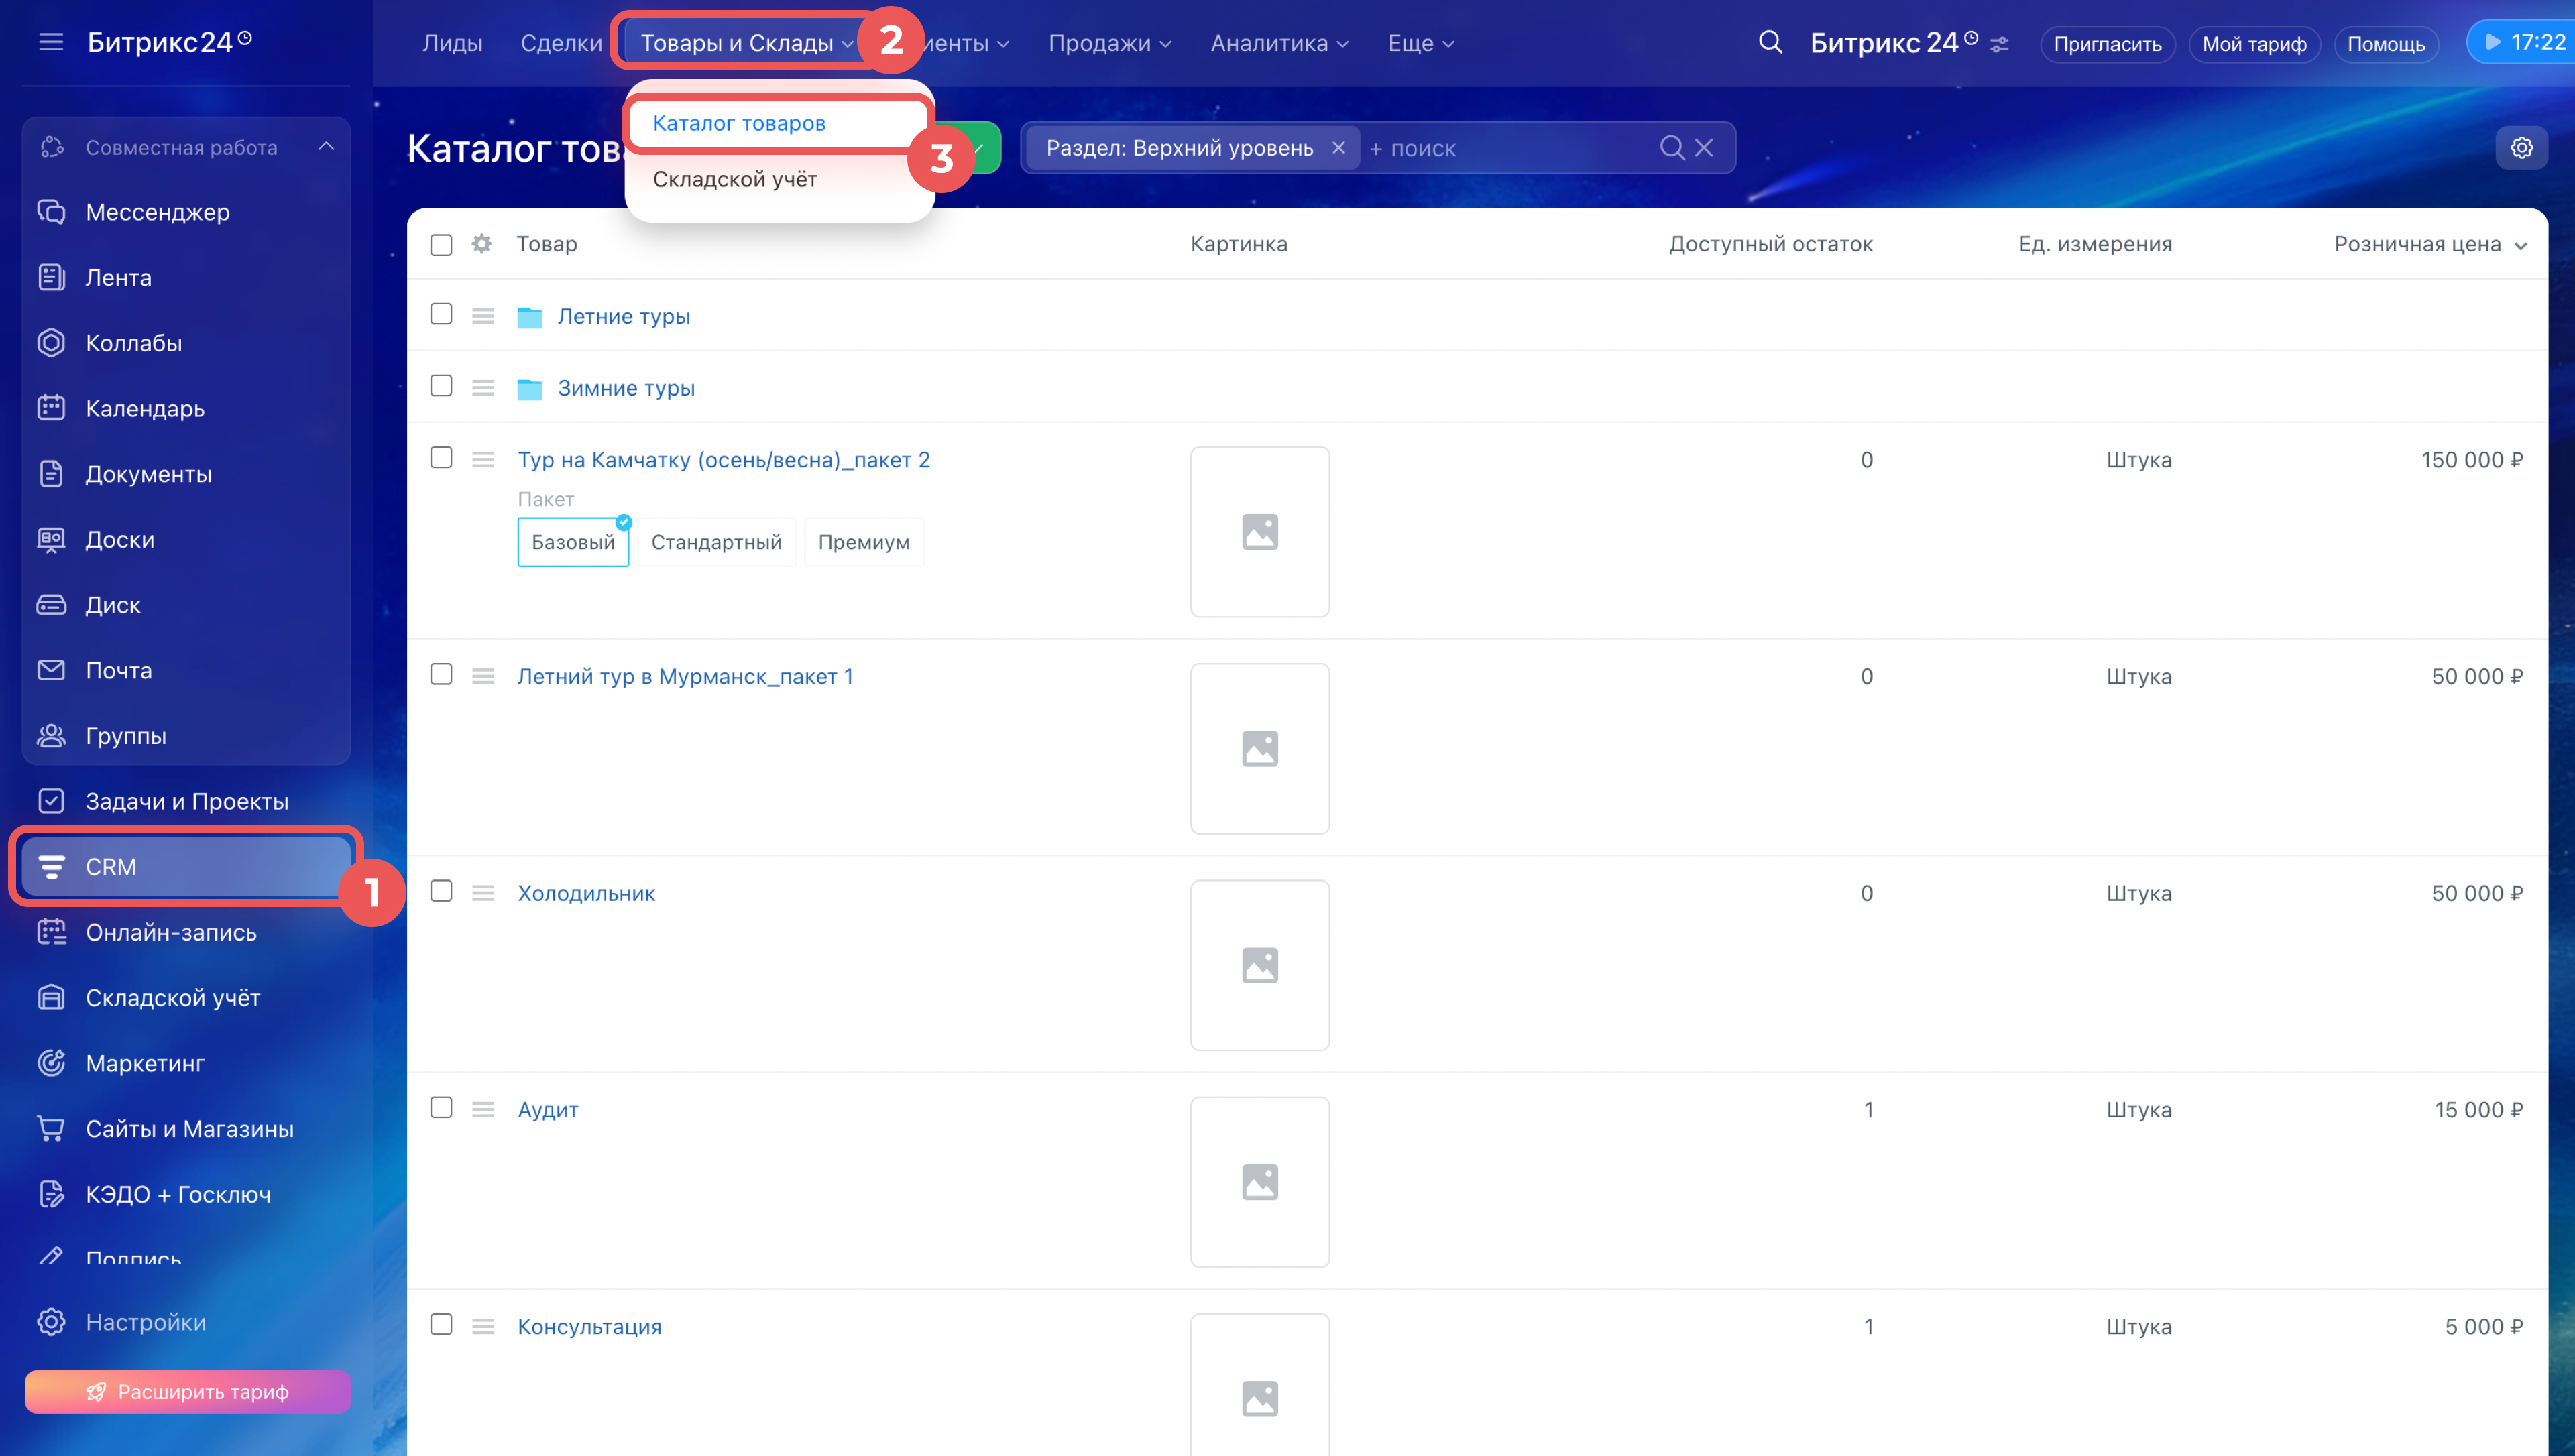Viewport: 2575px width, 1456px height.
Task: Choose Складской учёт from dropdown menu
Action: coord(735,179)
